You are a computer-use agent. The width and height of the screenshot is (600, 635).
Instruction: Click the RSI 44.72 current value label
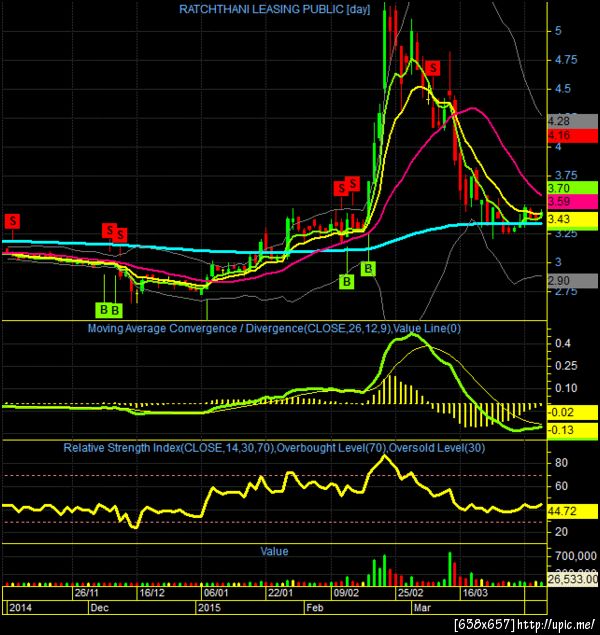(x=572, y=511)
